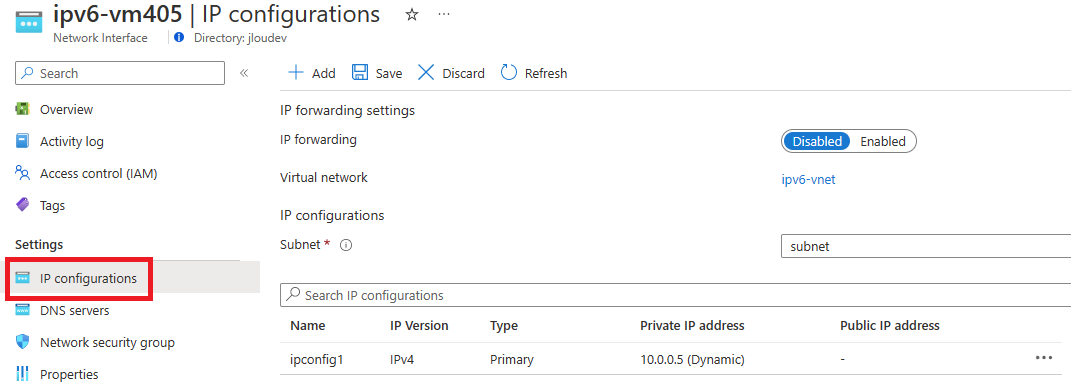Click the Directory info icon
Viewport: 1071px width, 387px height.
coord(179,38)
